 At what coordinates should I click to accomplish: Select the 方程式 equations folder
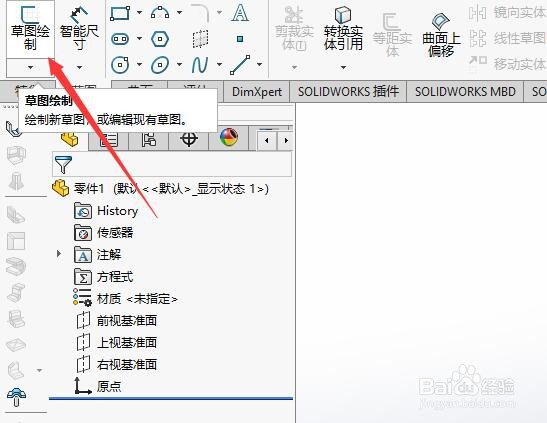pos(104,277)
